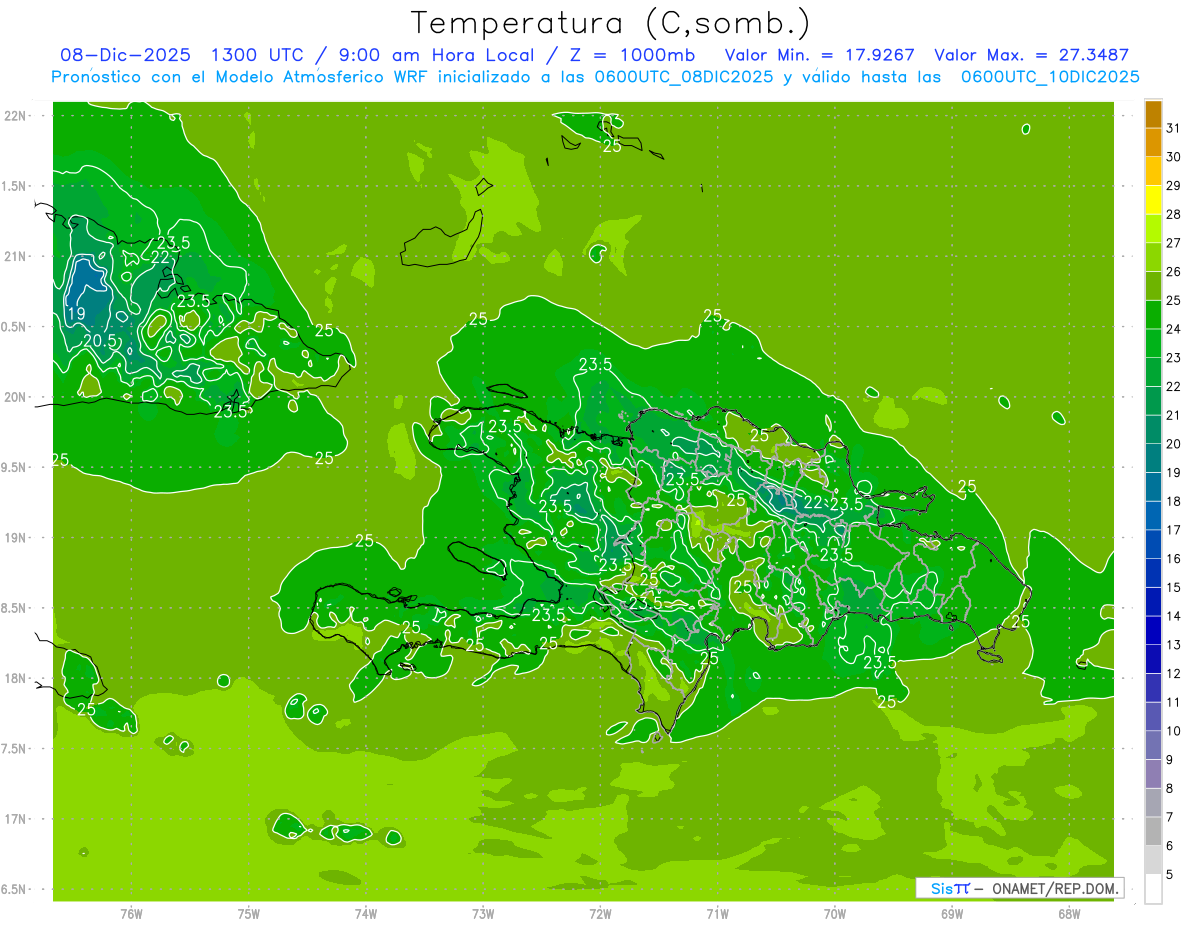Click the '21' colorbar scale label
This screenshot has height=927, width=1200.
(1174, 415)
